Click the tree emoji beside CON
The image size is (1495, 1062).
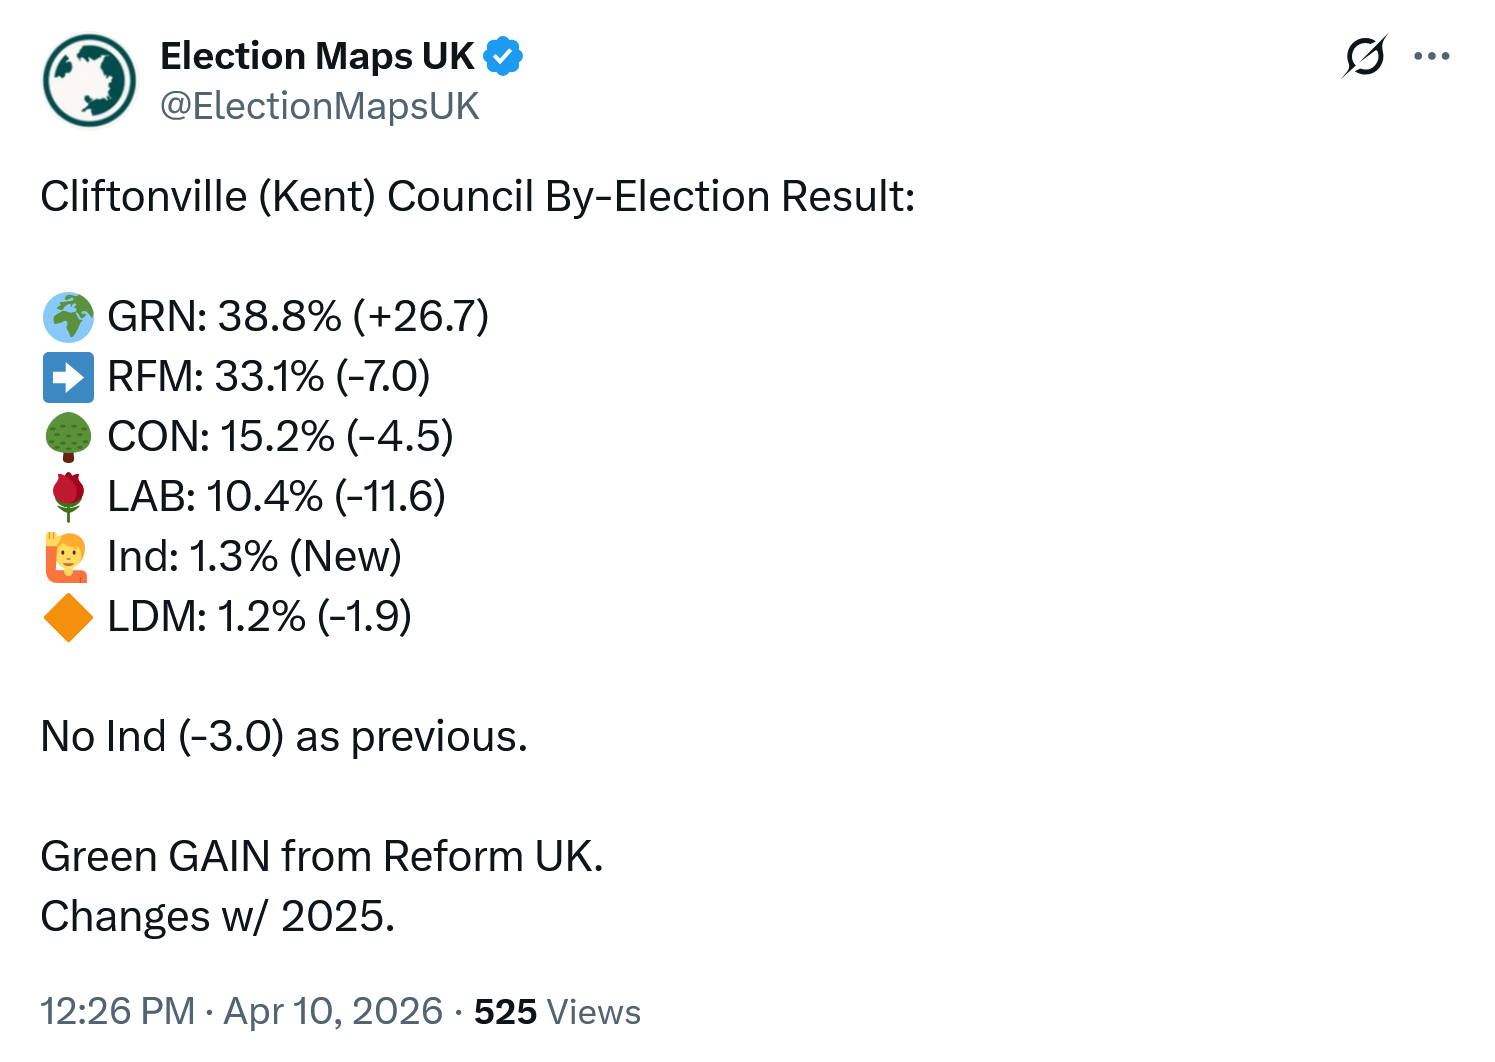click(x=68, y=437)
